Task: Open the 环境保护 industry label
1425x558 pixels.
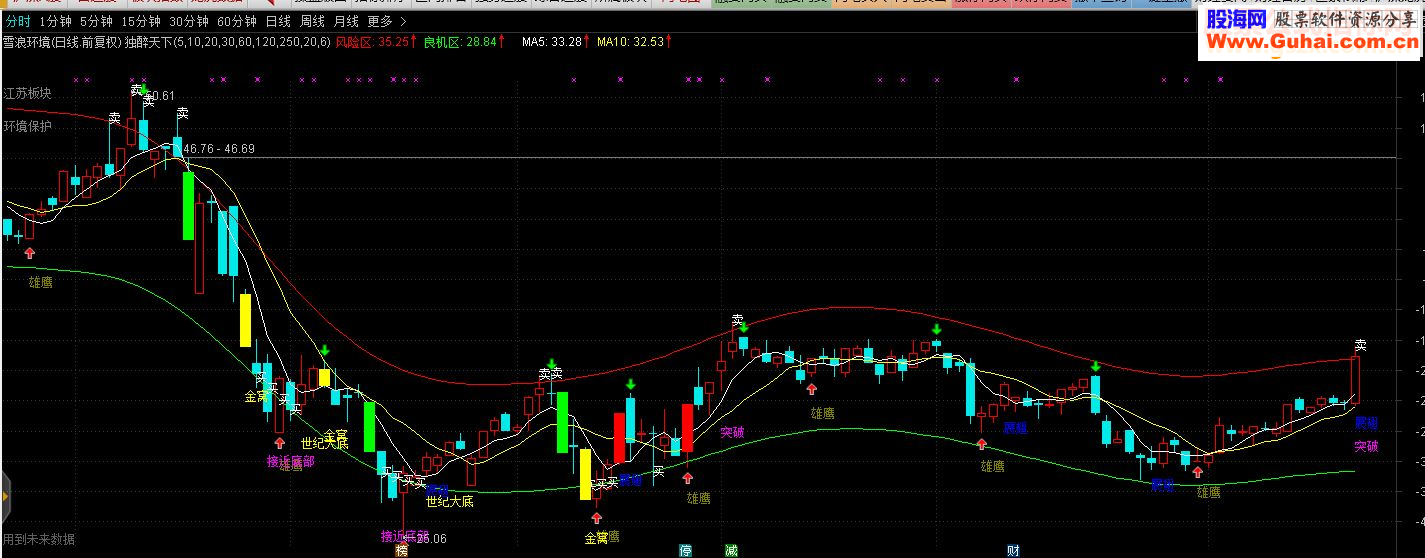Action: tap(27, 126)
